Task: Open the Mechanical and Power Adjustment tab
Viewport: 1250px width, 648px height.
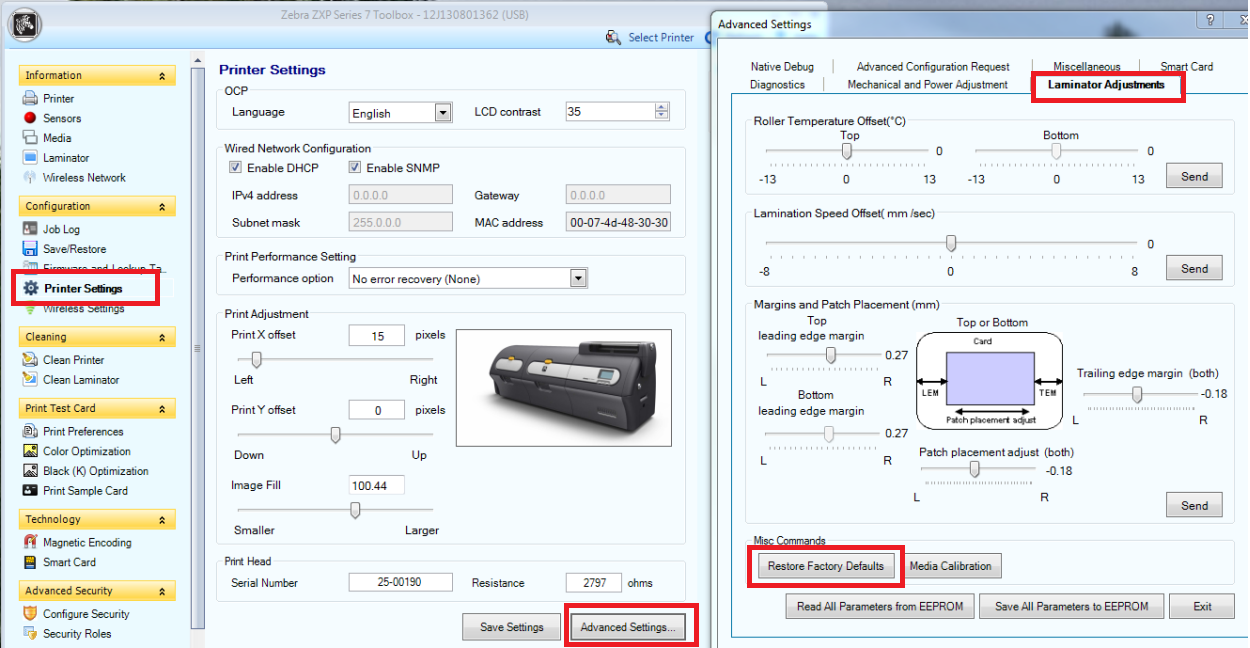Action: click(927, 85)
